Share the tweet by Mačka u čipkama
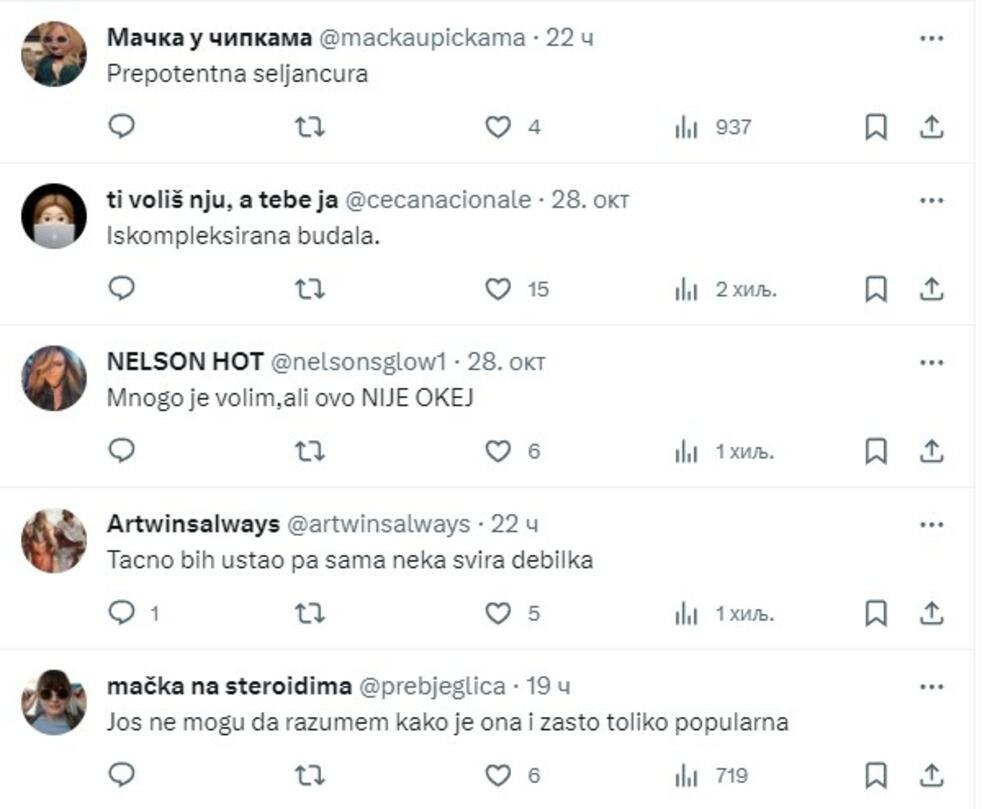Image resolution: width=1000 pixels, height=809 pixels. pos(934,127)
